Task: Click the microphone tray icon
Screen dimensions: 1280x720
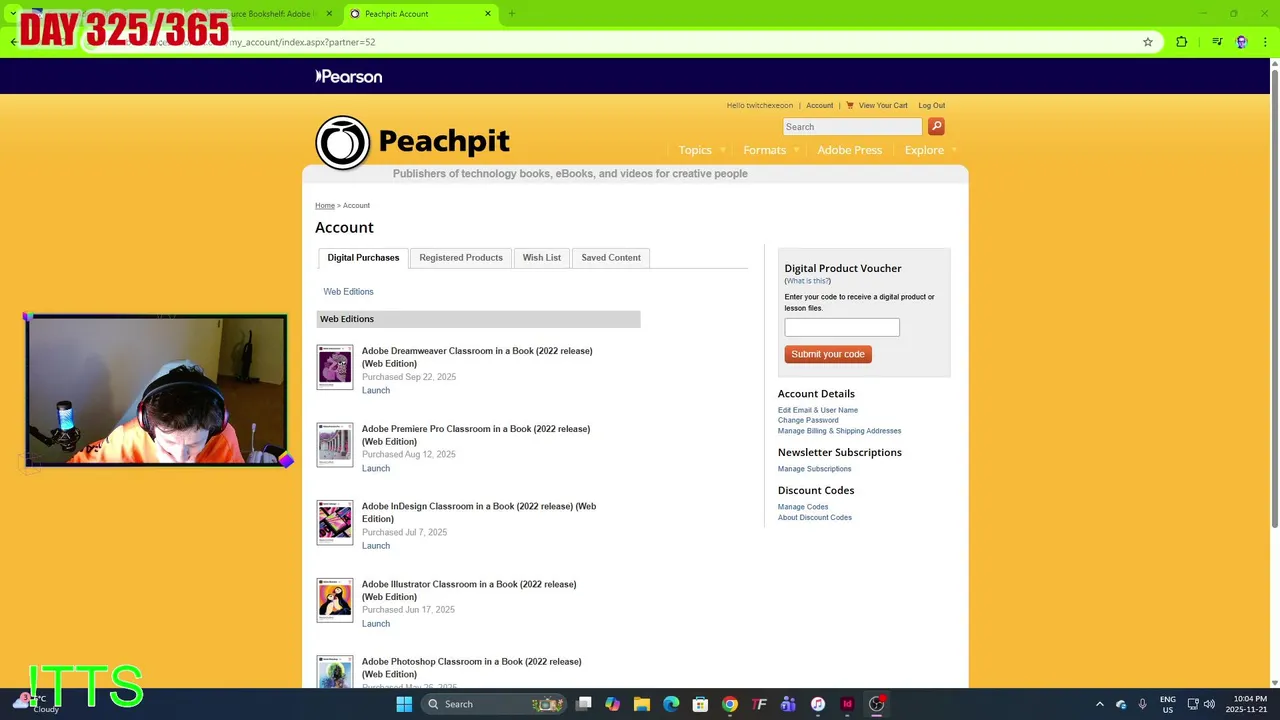Action: 1142,704
